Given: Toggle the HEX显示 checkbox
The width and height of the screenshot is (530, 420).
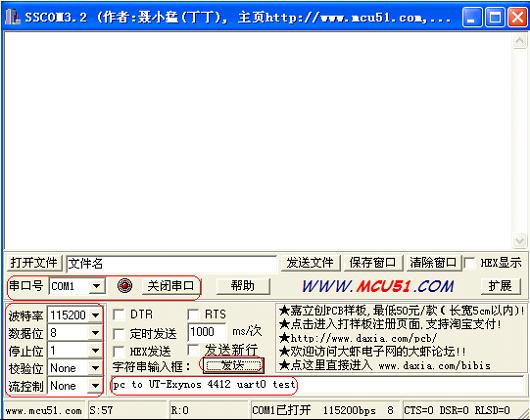Looking at the screenshot, I should pos(469,263).
